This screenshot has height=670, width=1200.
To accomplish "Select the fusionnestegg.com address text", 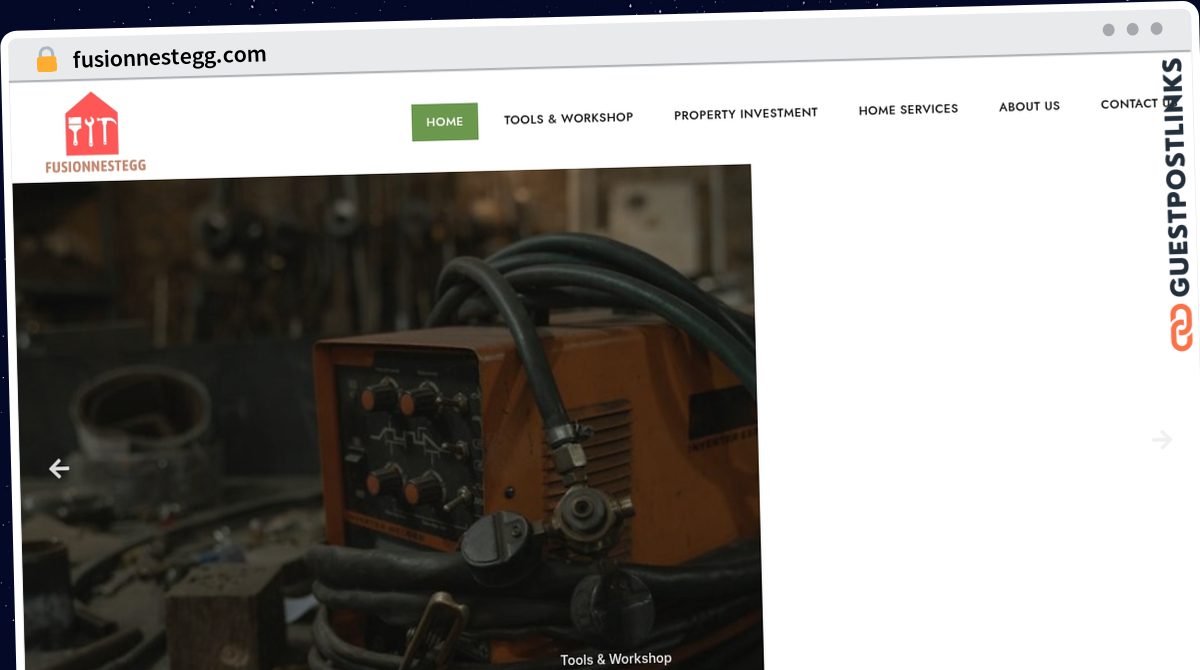I will click(x=170, y=57).
